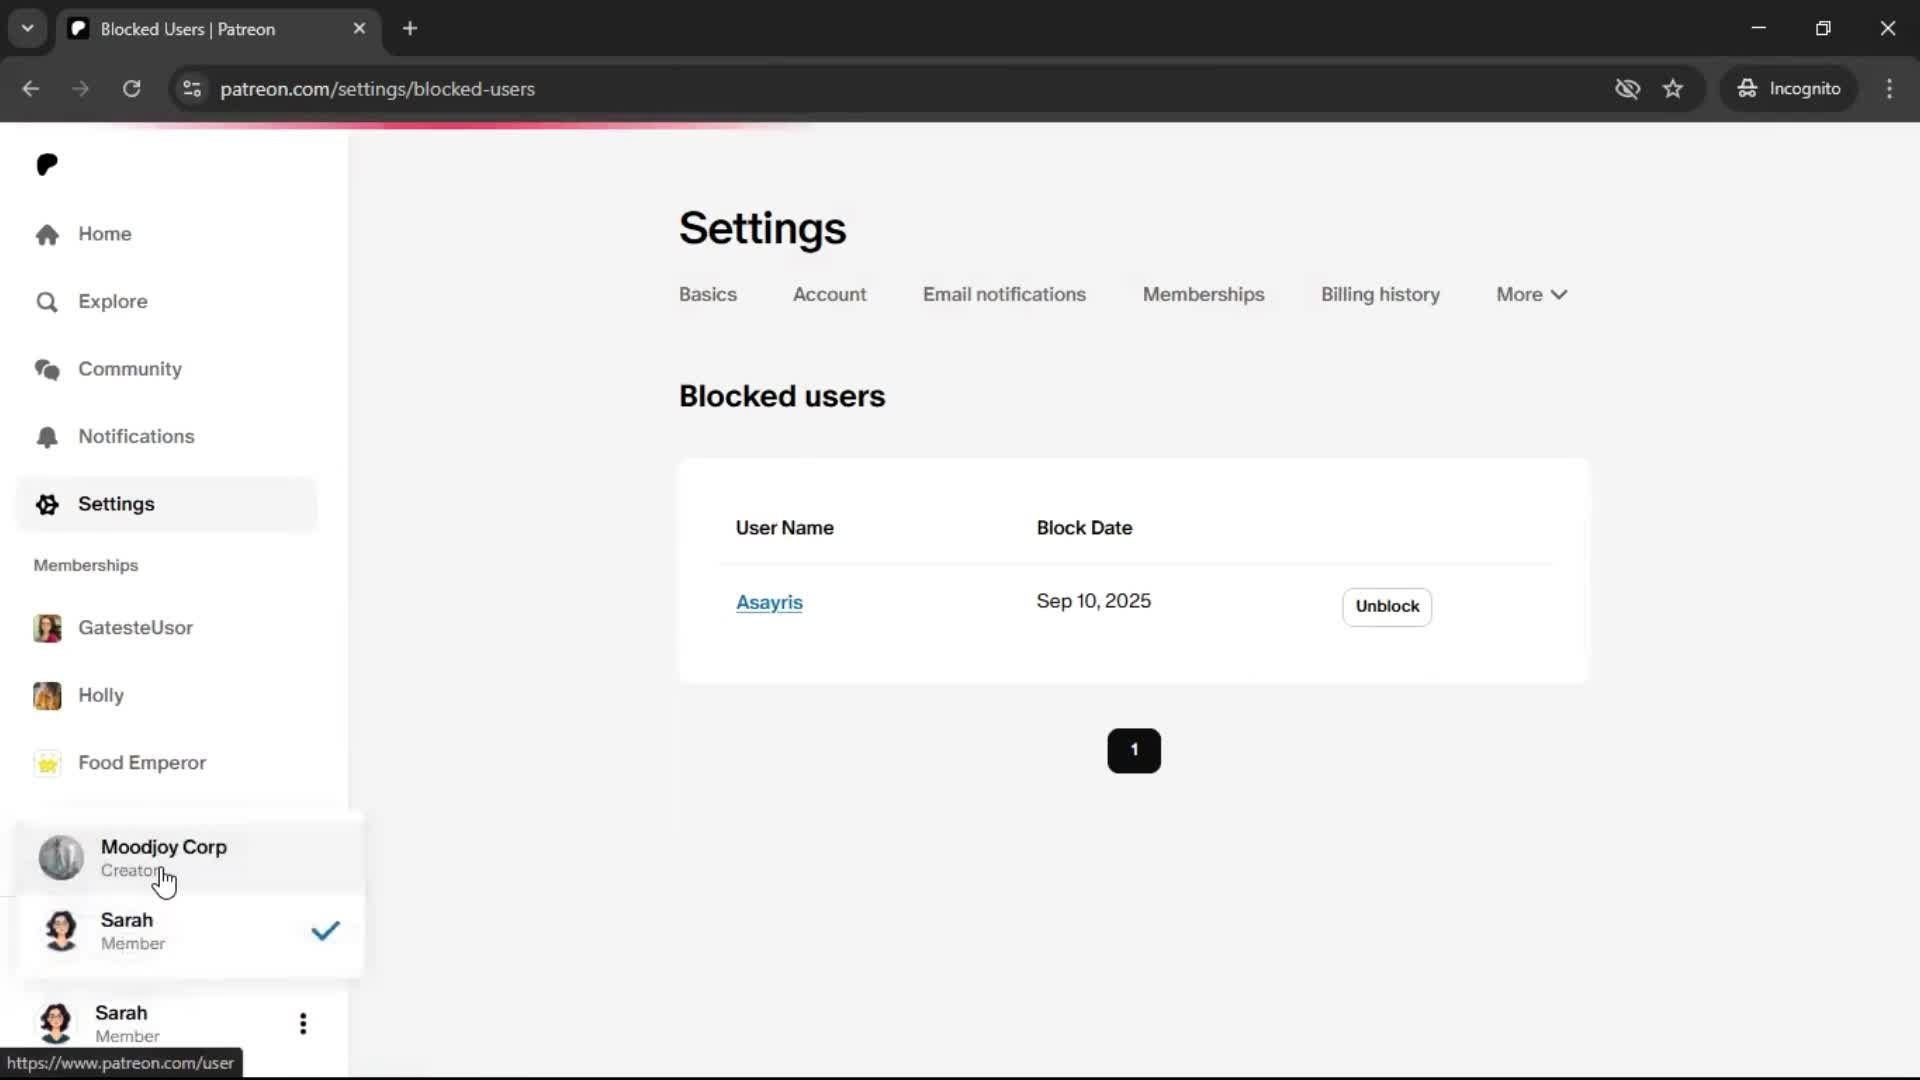Click the User Name column header
Viewport: 1920px width, 1080px height.
[784, 528]
